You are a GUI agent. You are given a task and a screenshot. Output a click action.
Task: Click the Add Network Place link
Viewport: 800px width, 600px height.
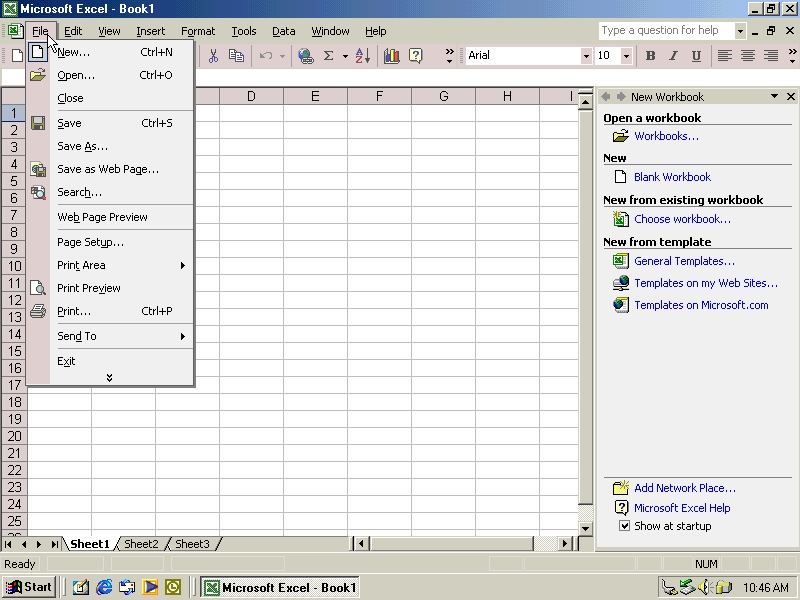[x=685, y=488]
